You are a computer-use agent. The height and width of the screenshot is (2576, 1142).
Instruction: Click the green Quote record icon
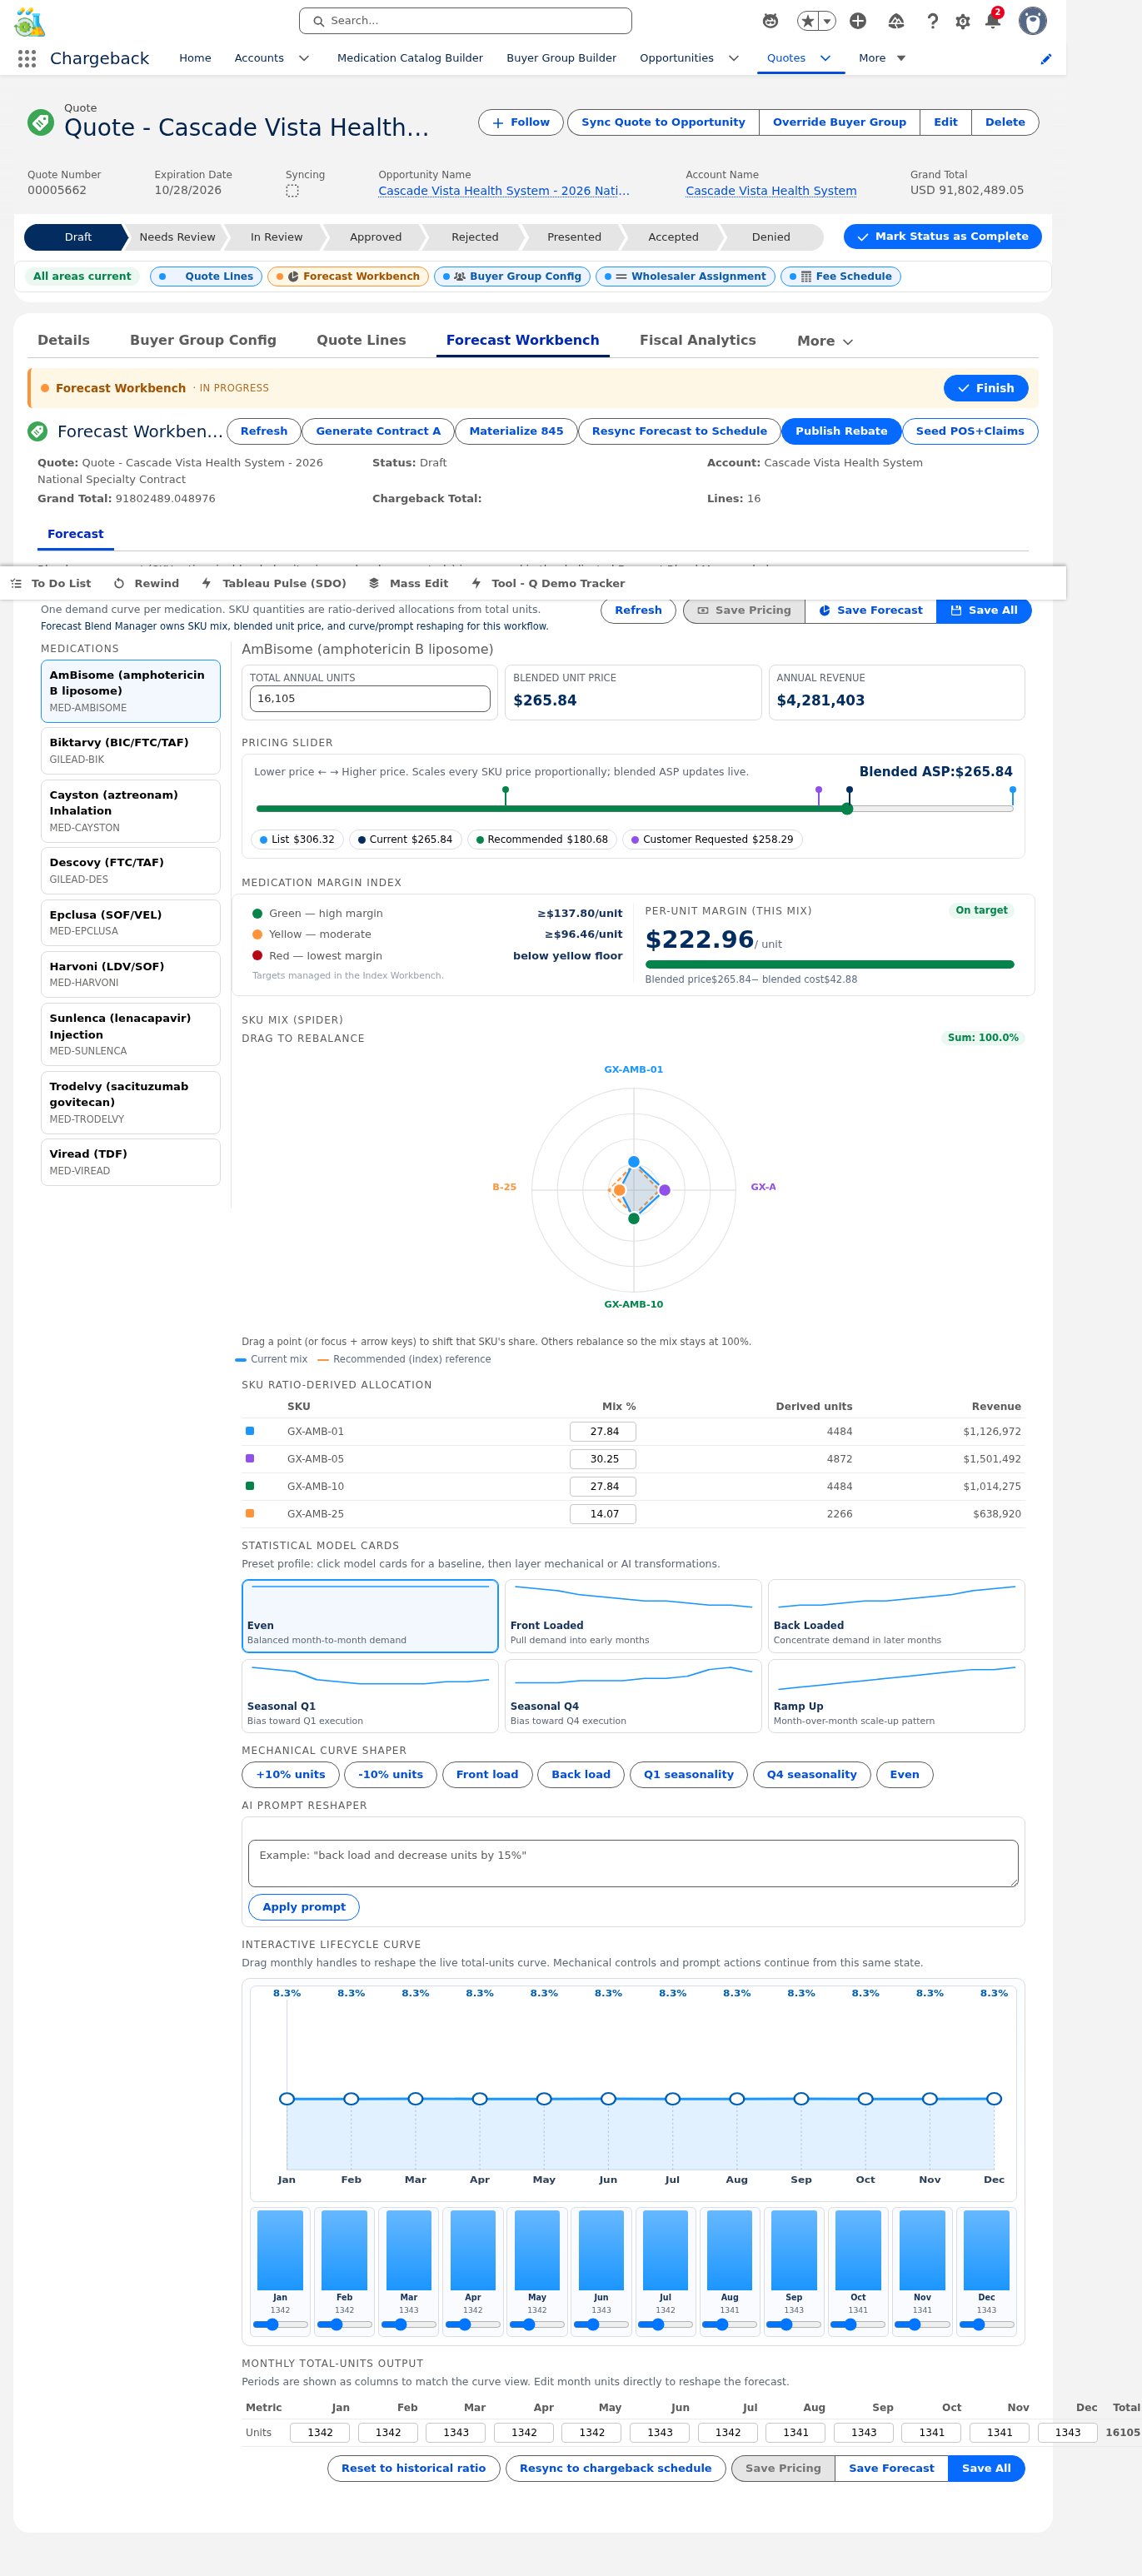40,123
